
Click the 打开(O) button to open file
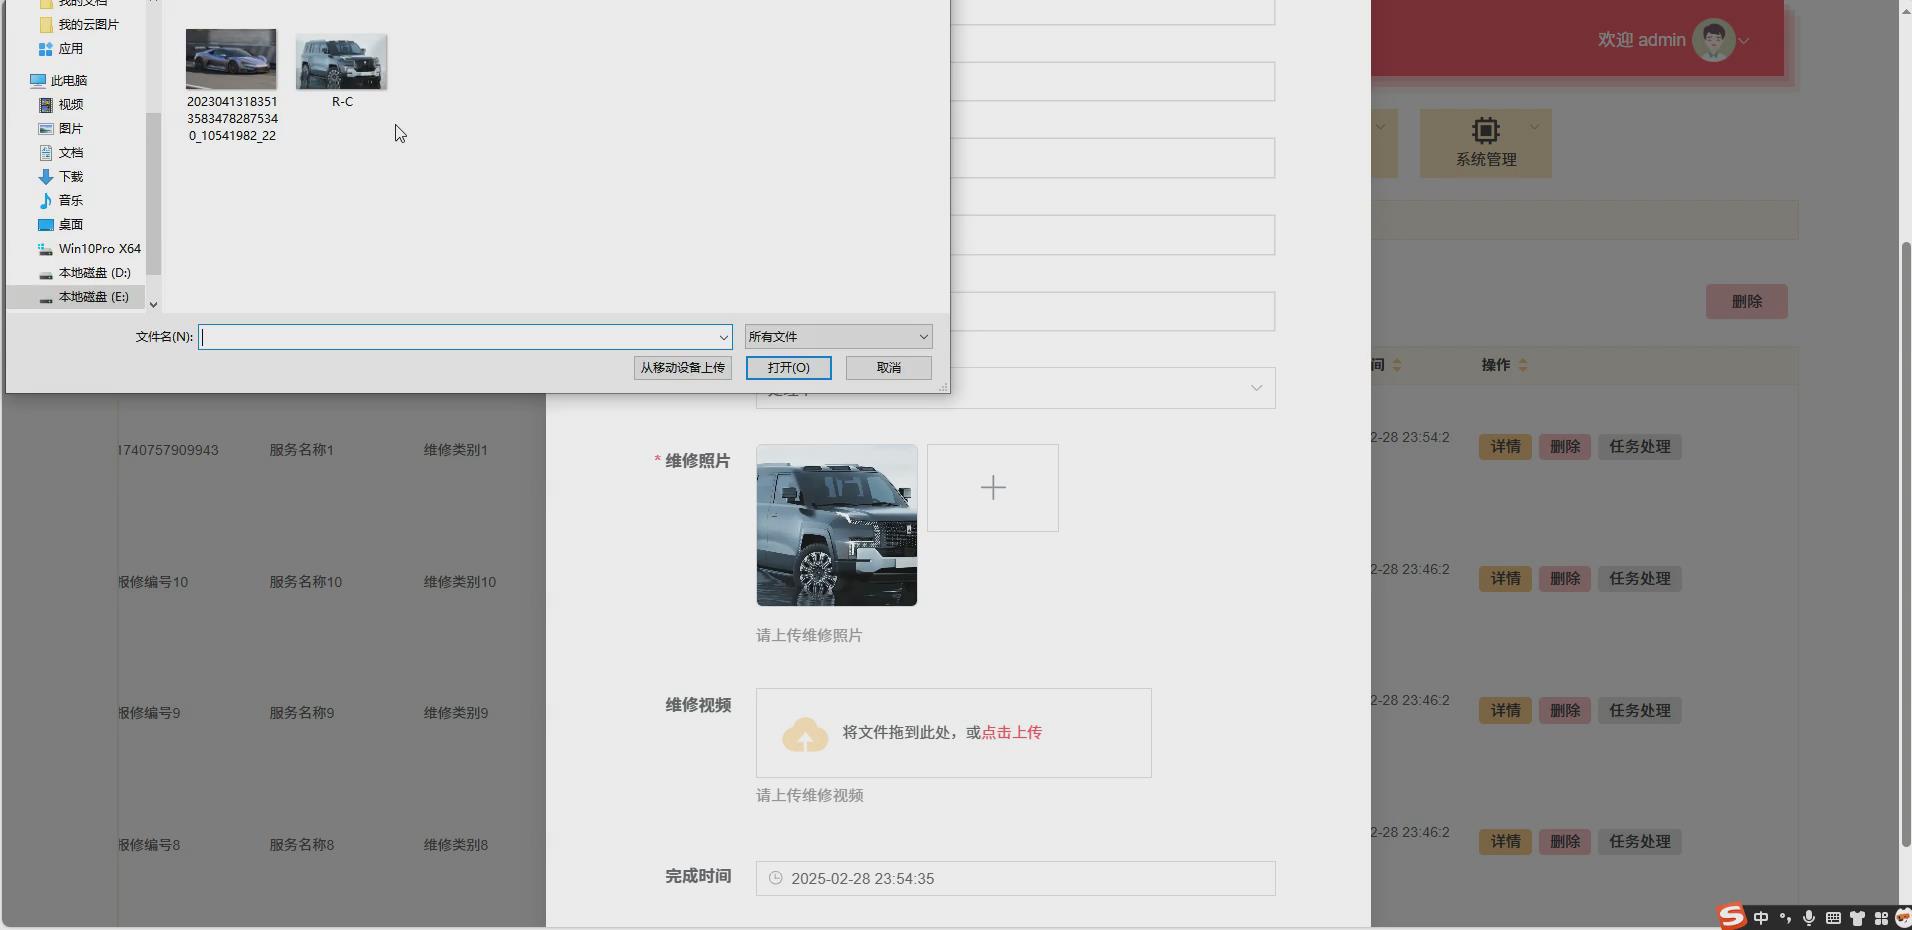coord(787,368)
